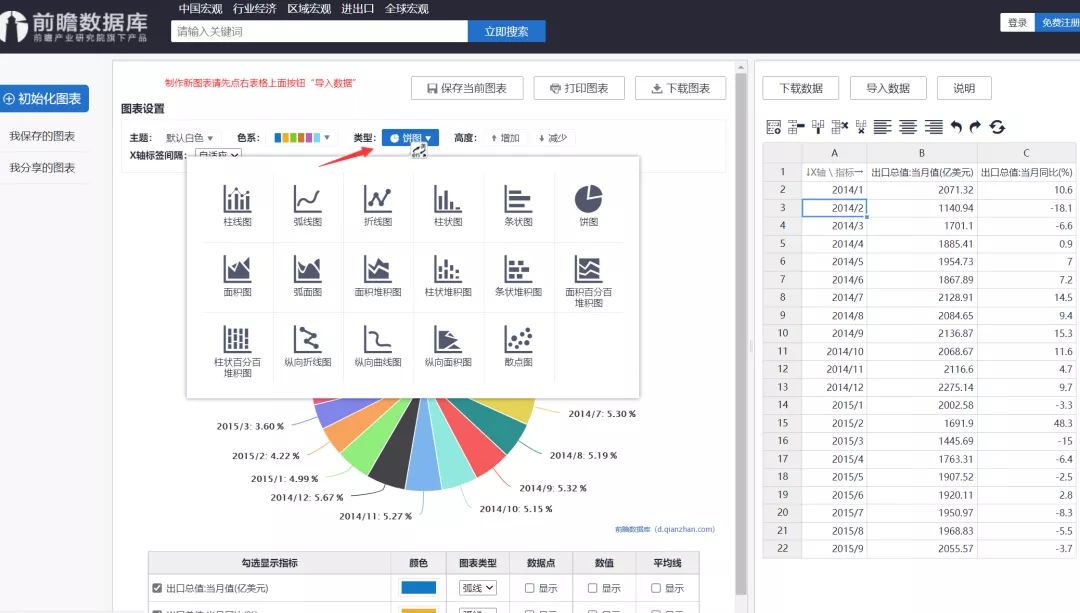The width and height of the screenshot is (1080, 613).
Task: Click the insert row table icon
Action: click(x=796, y=127)
